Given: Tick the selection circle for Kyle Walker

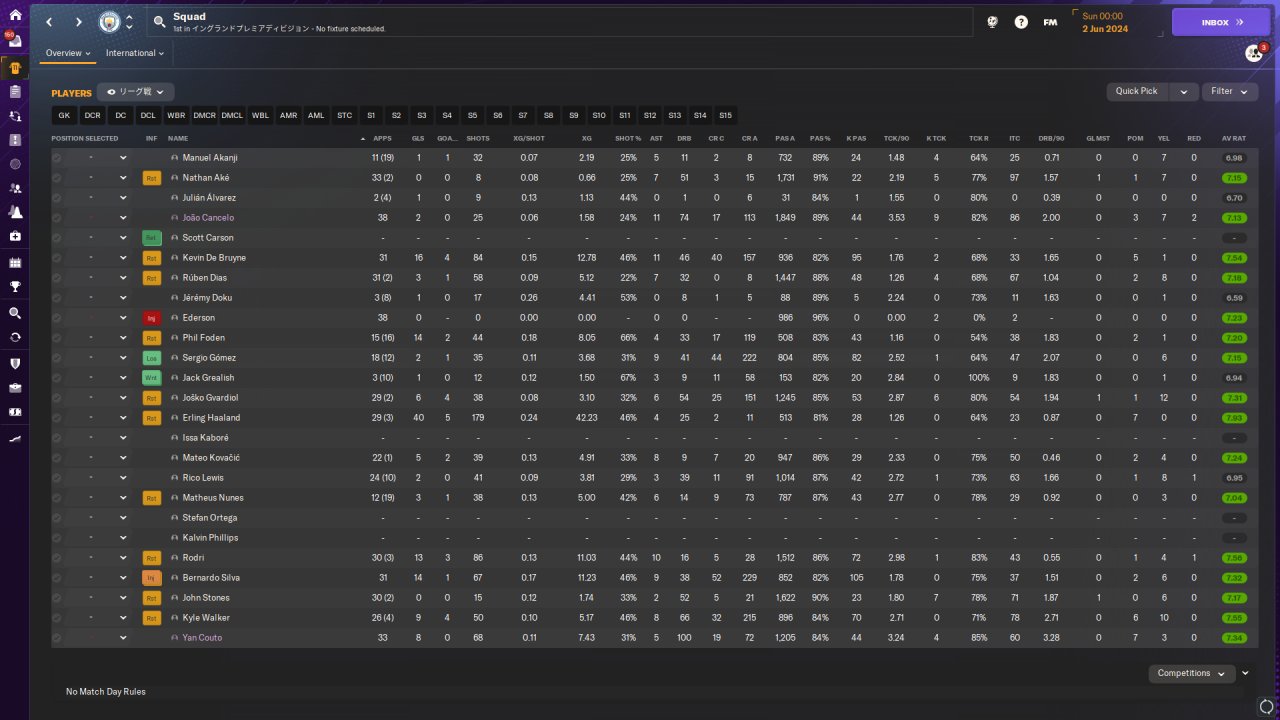Looking at the screenshot, I should tap(57, 618).
